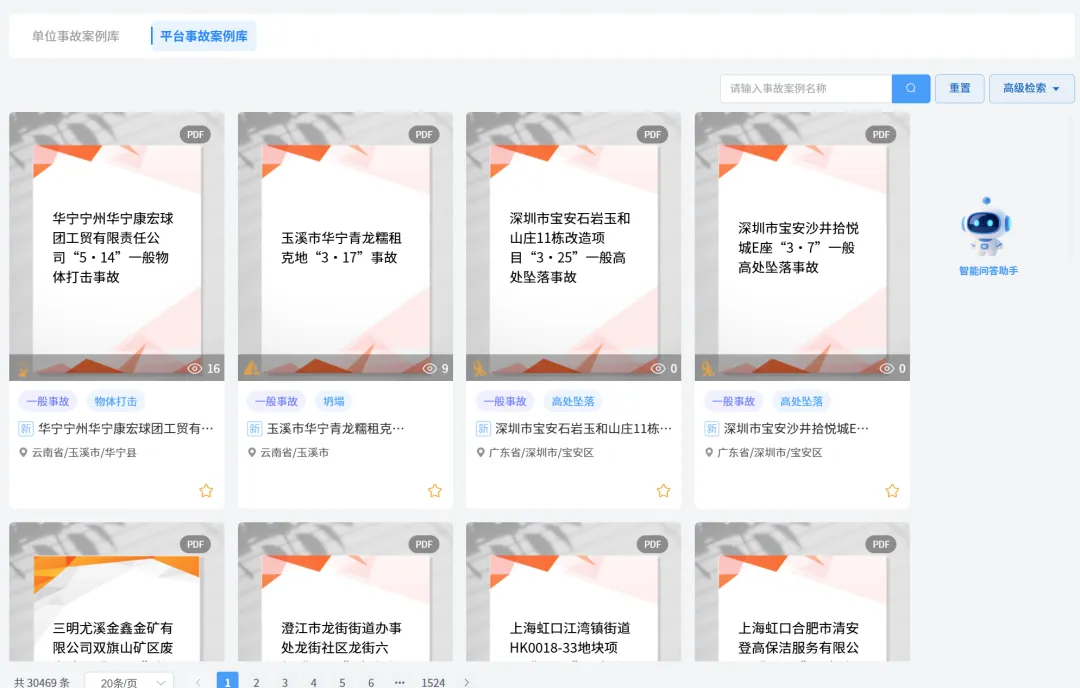
Task: Click PDF badge on 深圳市宝安沙井拾悦城 card
Action: pos(881,134)
